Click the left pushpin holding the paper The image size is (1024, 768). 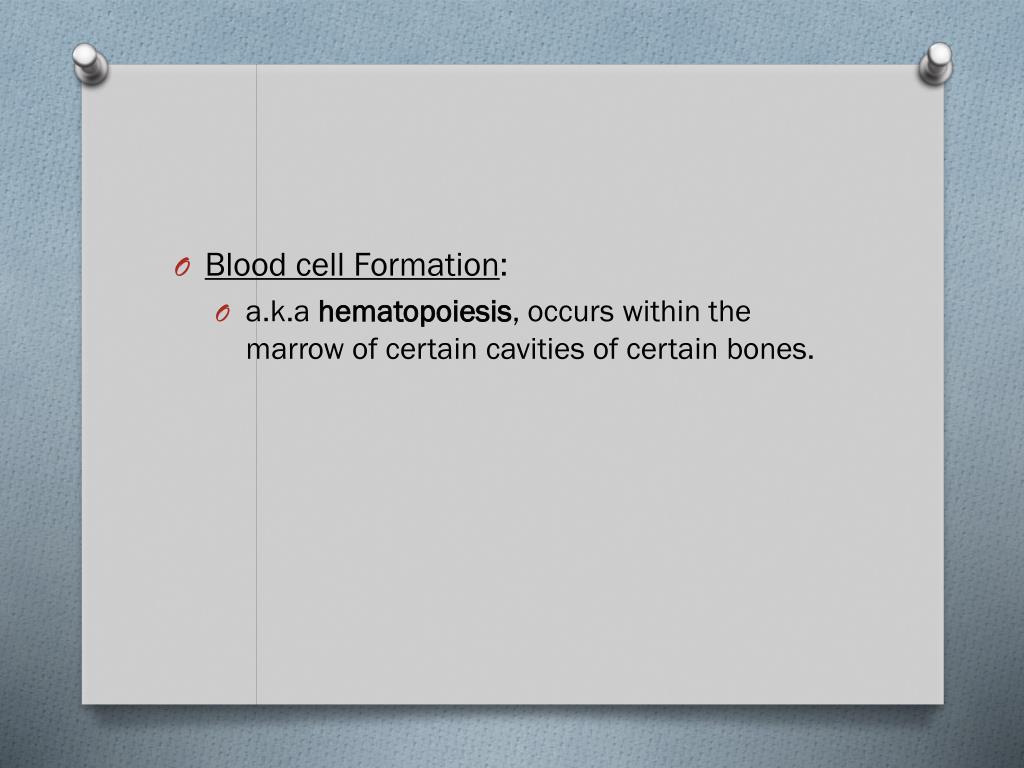coord(90,63)
